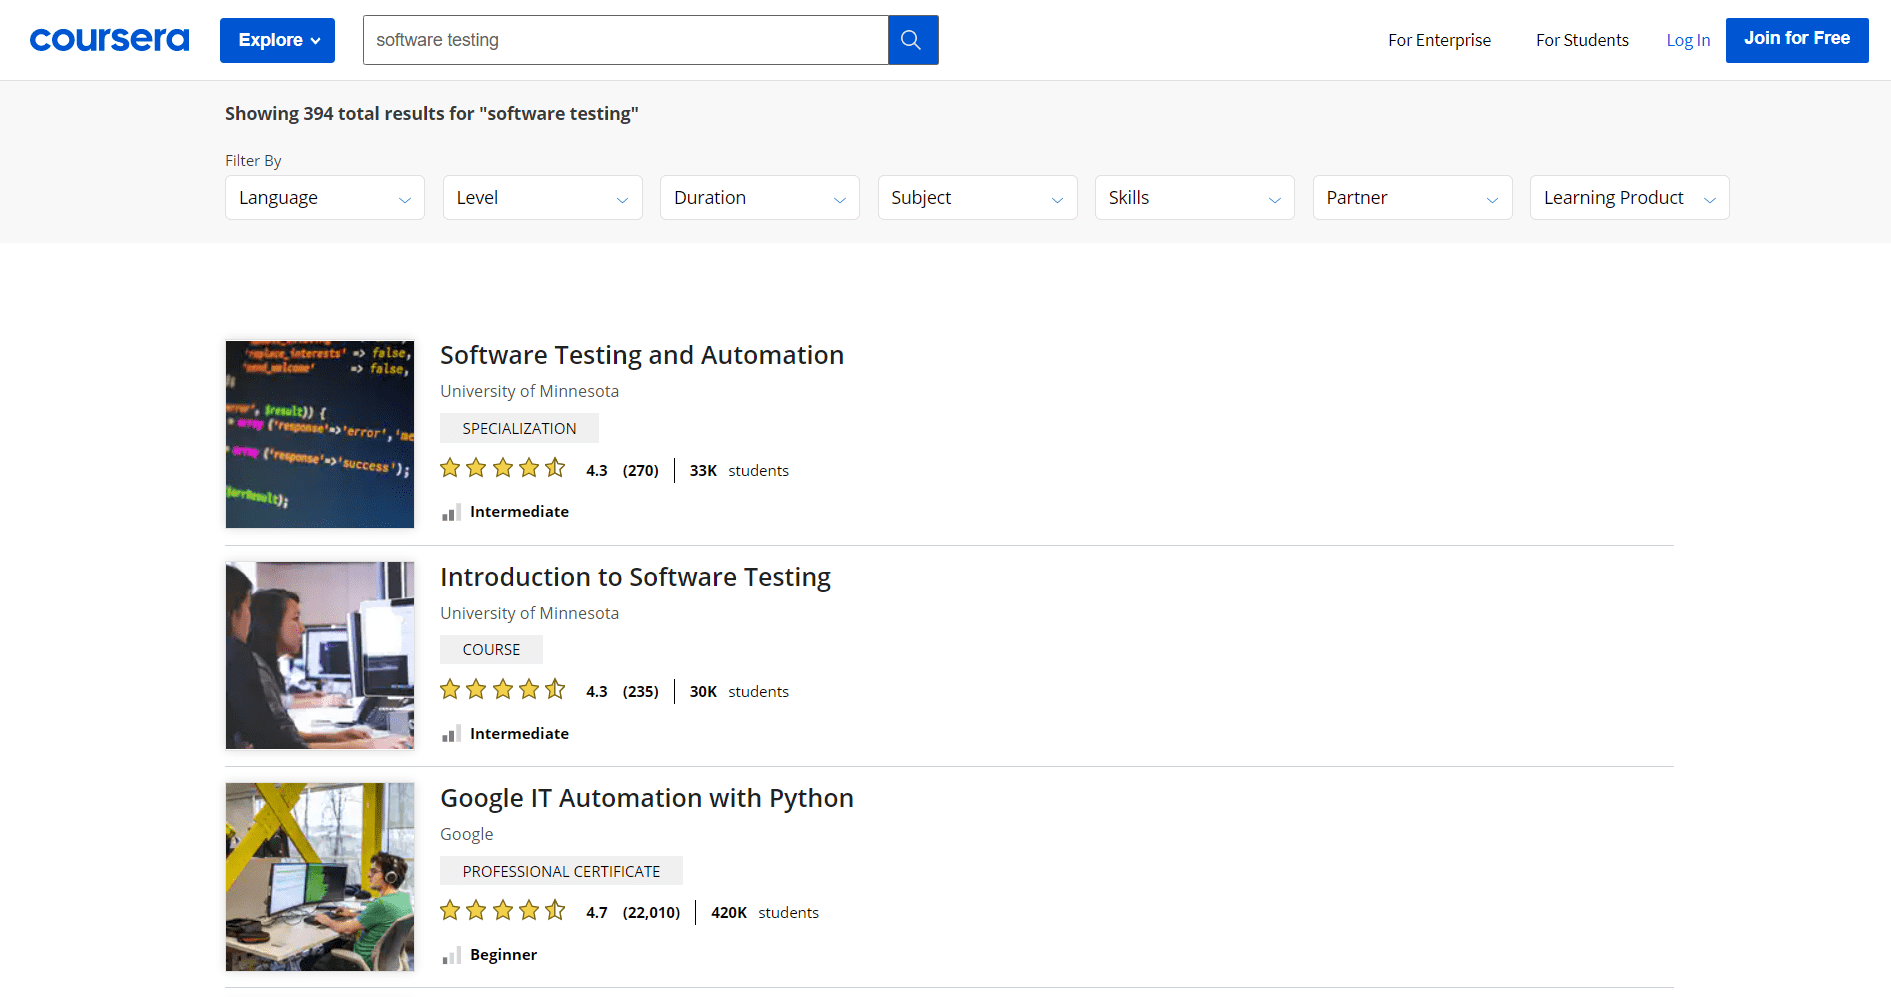Click the PROFESSIONAL CERTIFICATE badge
Screen dimensions: 1891x997
point(561,871)
